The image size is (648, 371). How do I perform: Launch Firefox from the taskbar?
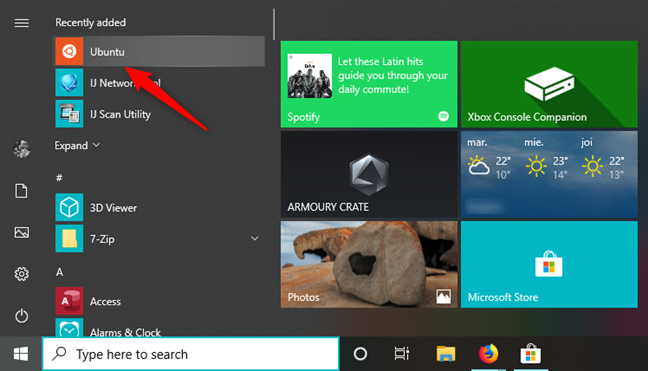[x=488, y=354]
